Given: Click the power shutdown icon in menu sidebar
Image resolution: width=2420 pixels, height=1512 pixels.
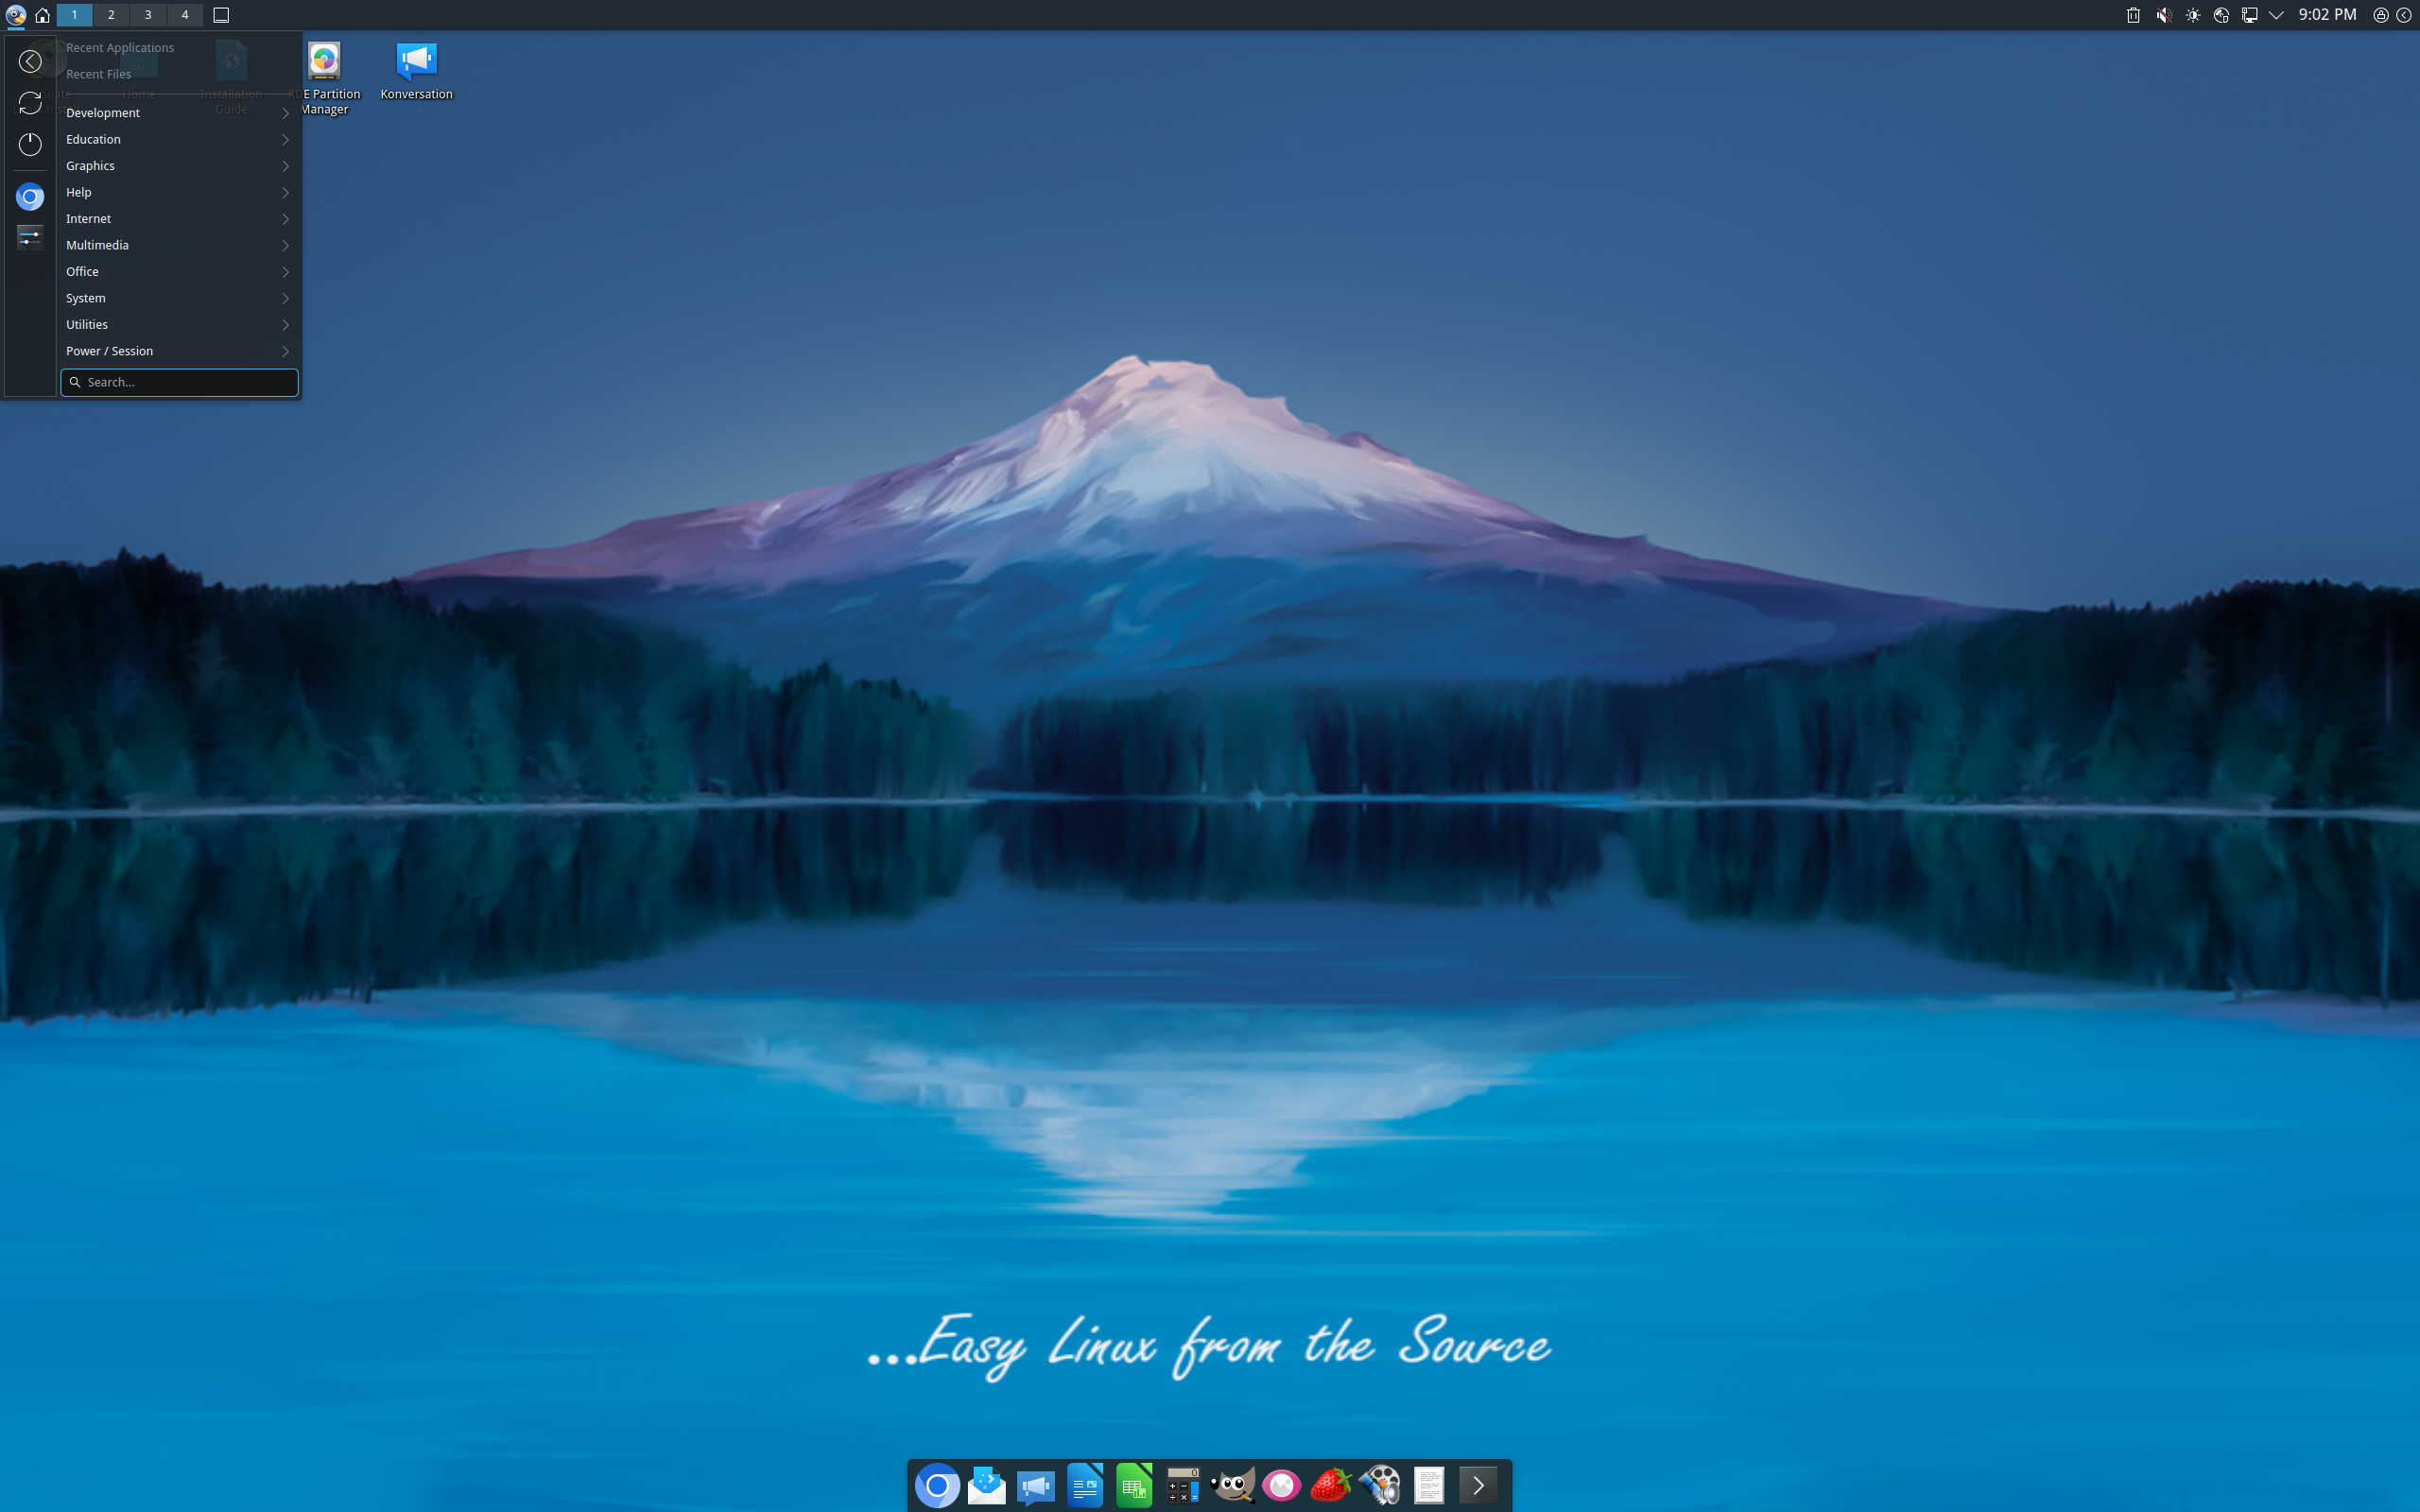Looking at the screenshot, I should click(x=30, y=144).
